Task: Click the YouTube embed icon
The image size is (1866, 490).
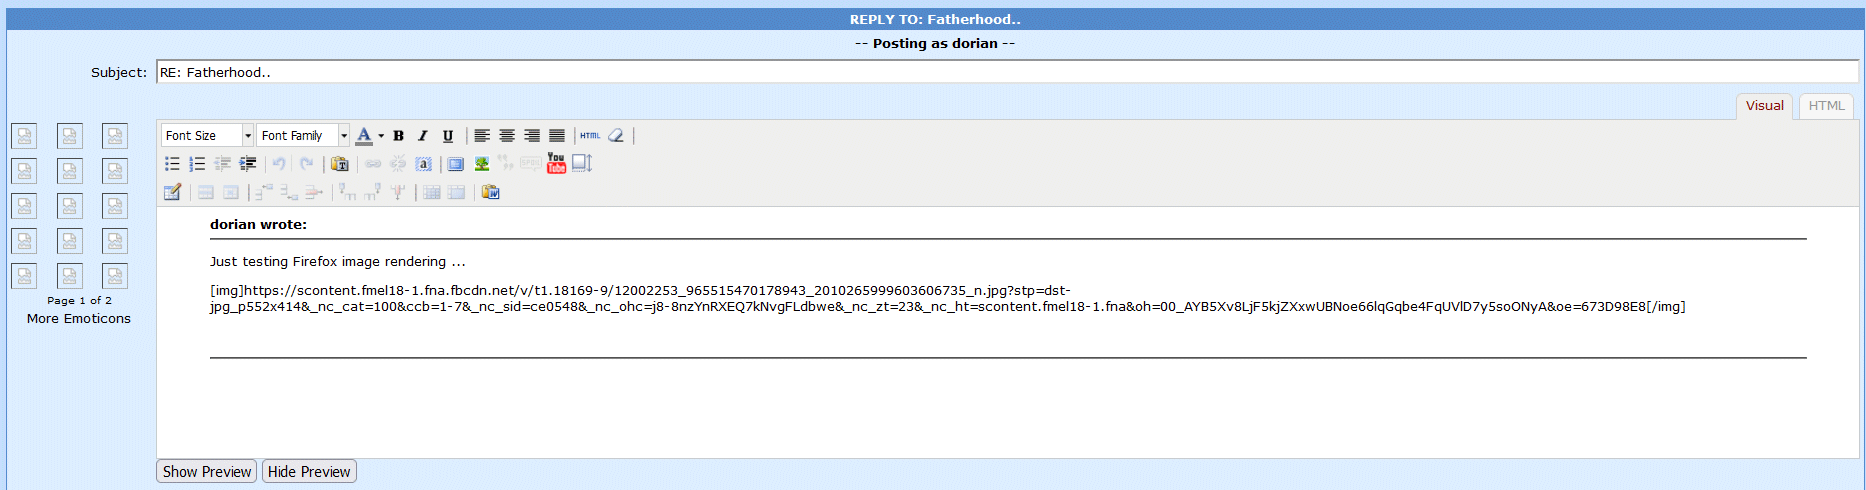Action: (556, 164)
